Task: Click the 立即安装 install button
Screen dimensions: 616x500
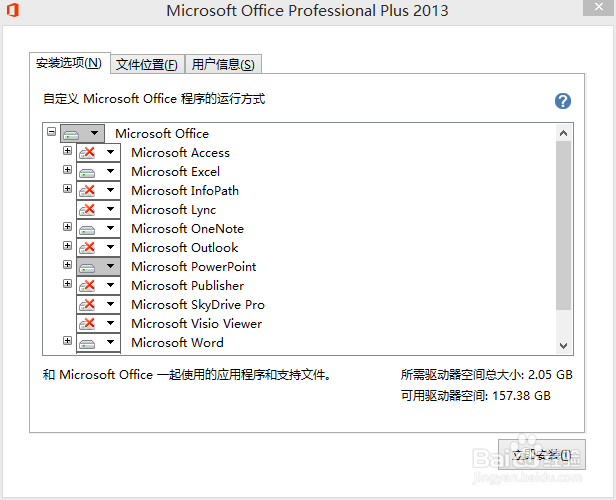Action: (x=541, y=455)
